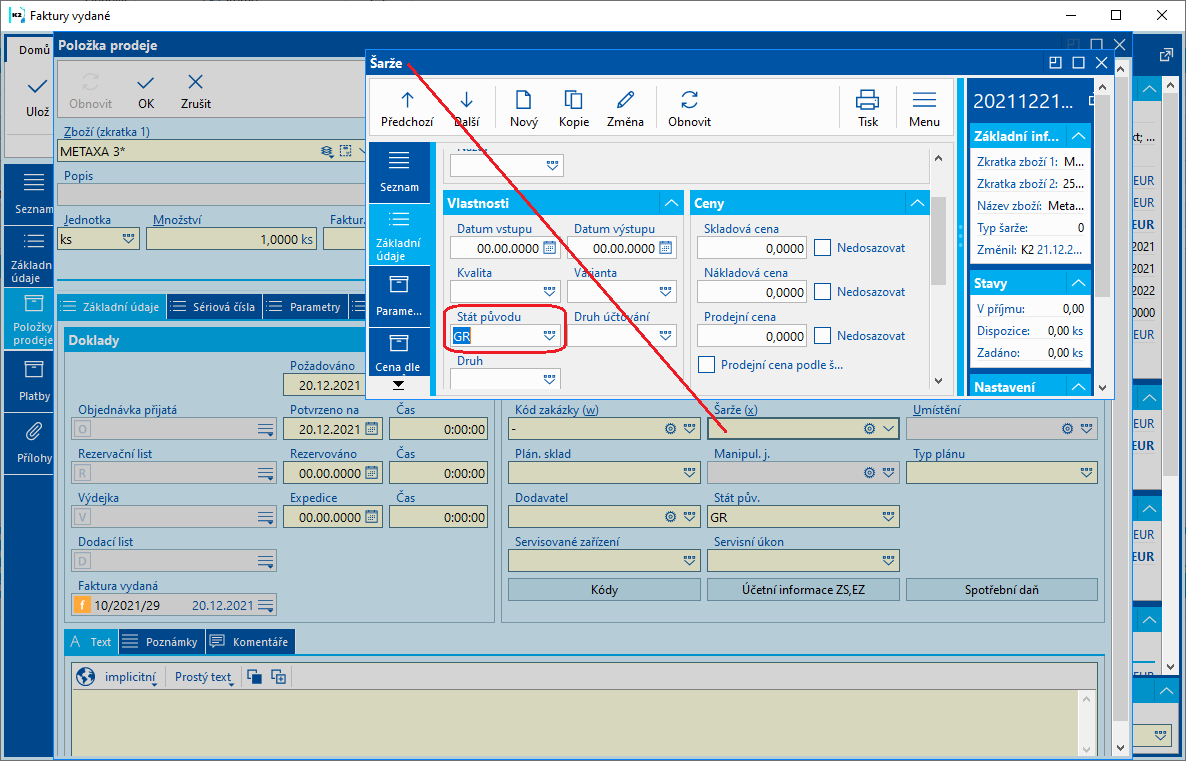Screen dimensions: 1186x761
Task: Open calendar for Datum výstupu
Action: click(x=666, y=247)
